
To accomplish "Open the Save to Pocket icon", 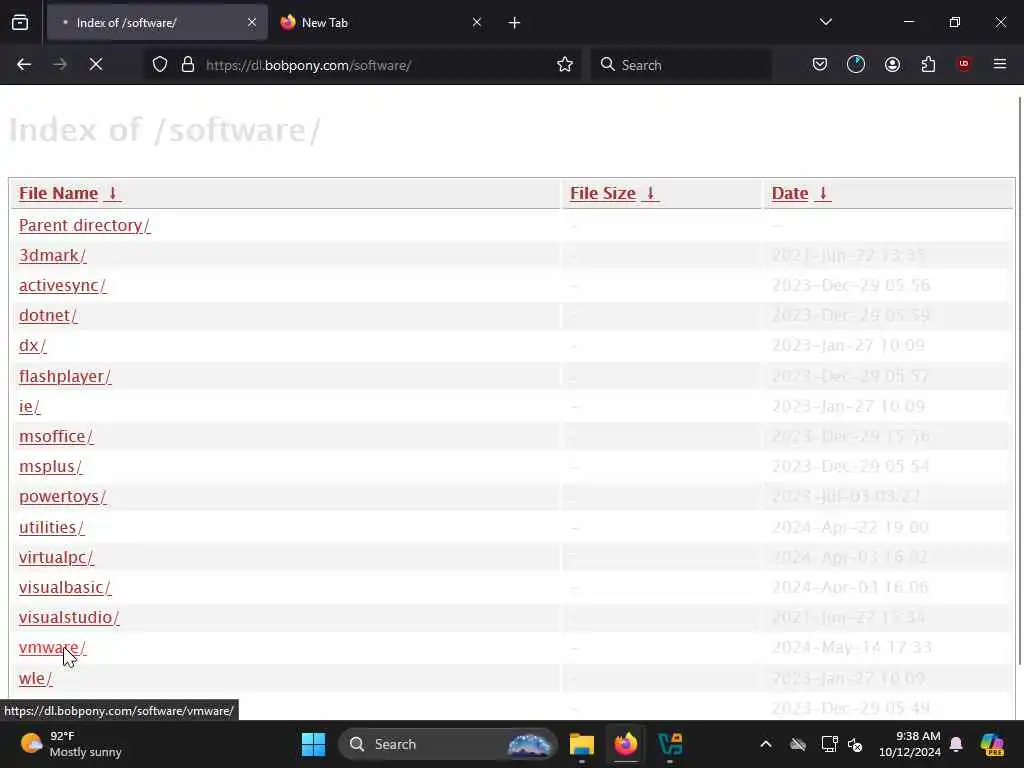I will coord(820,65).
